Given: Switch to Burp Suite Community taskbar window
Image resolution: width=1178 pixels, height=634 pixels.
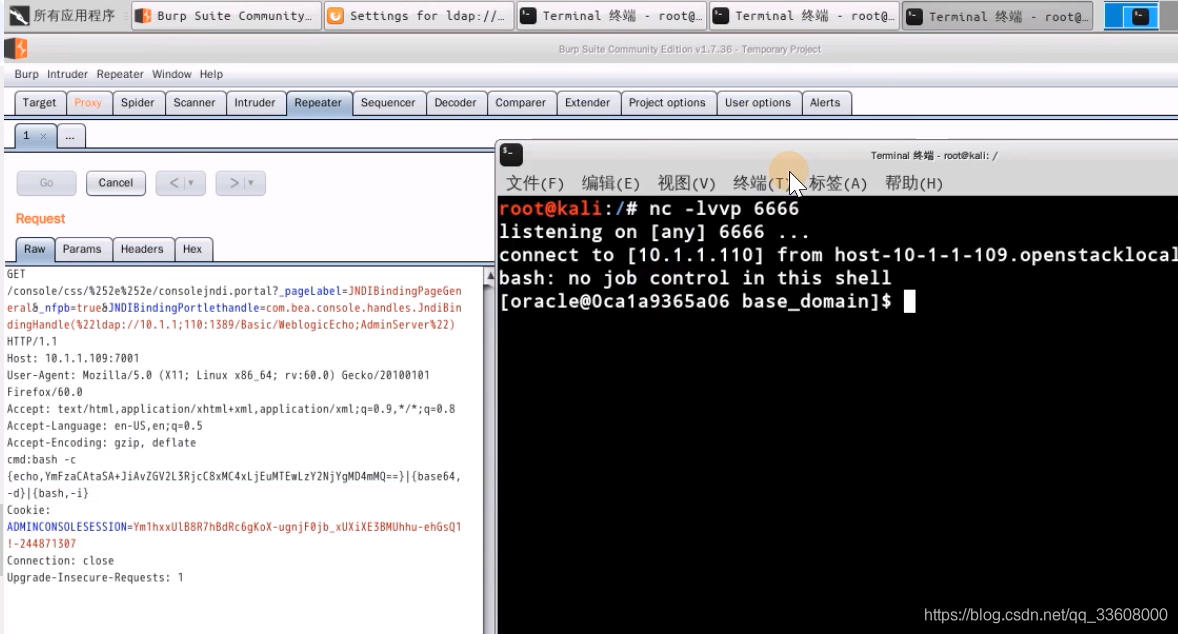Looking at the screenshot, I should [226, 16].
